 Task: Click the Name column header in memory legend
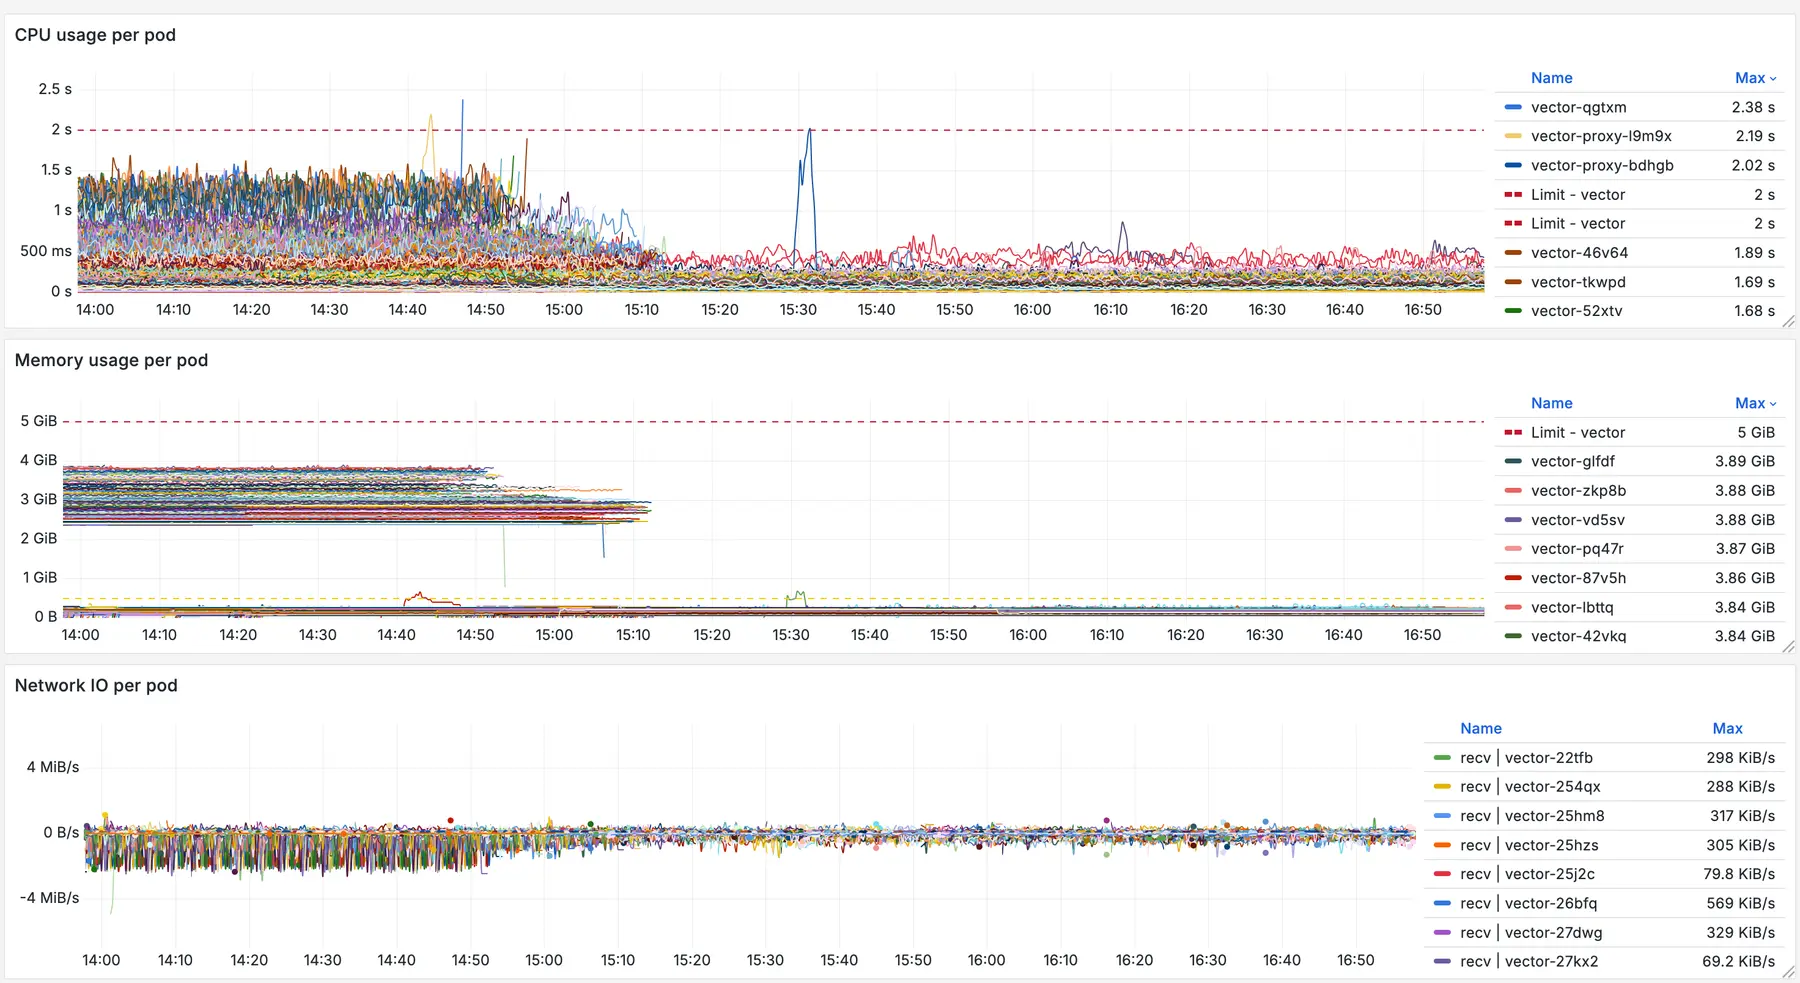(1552, 403)
